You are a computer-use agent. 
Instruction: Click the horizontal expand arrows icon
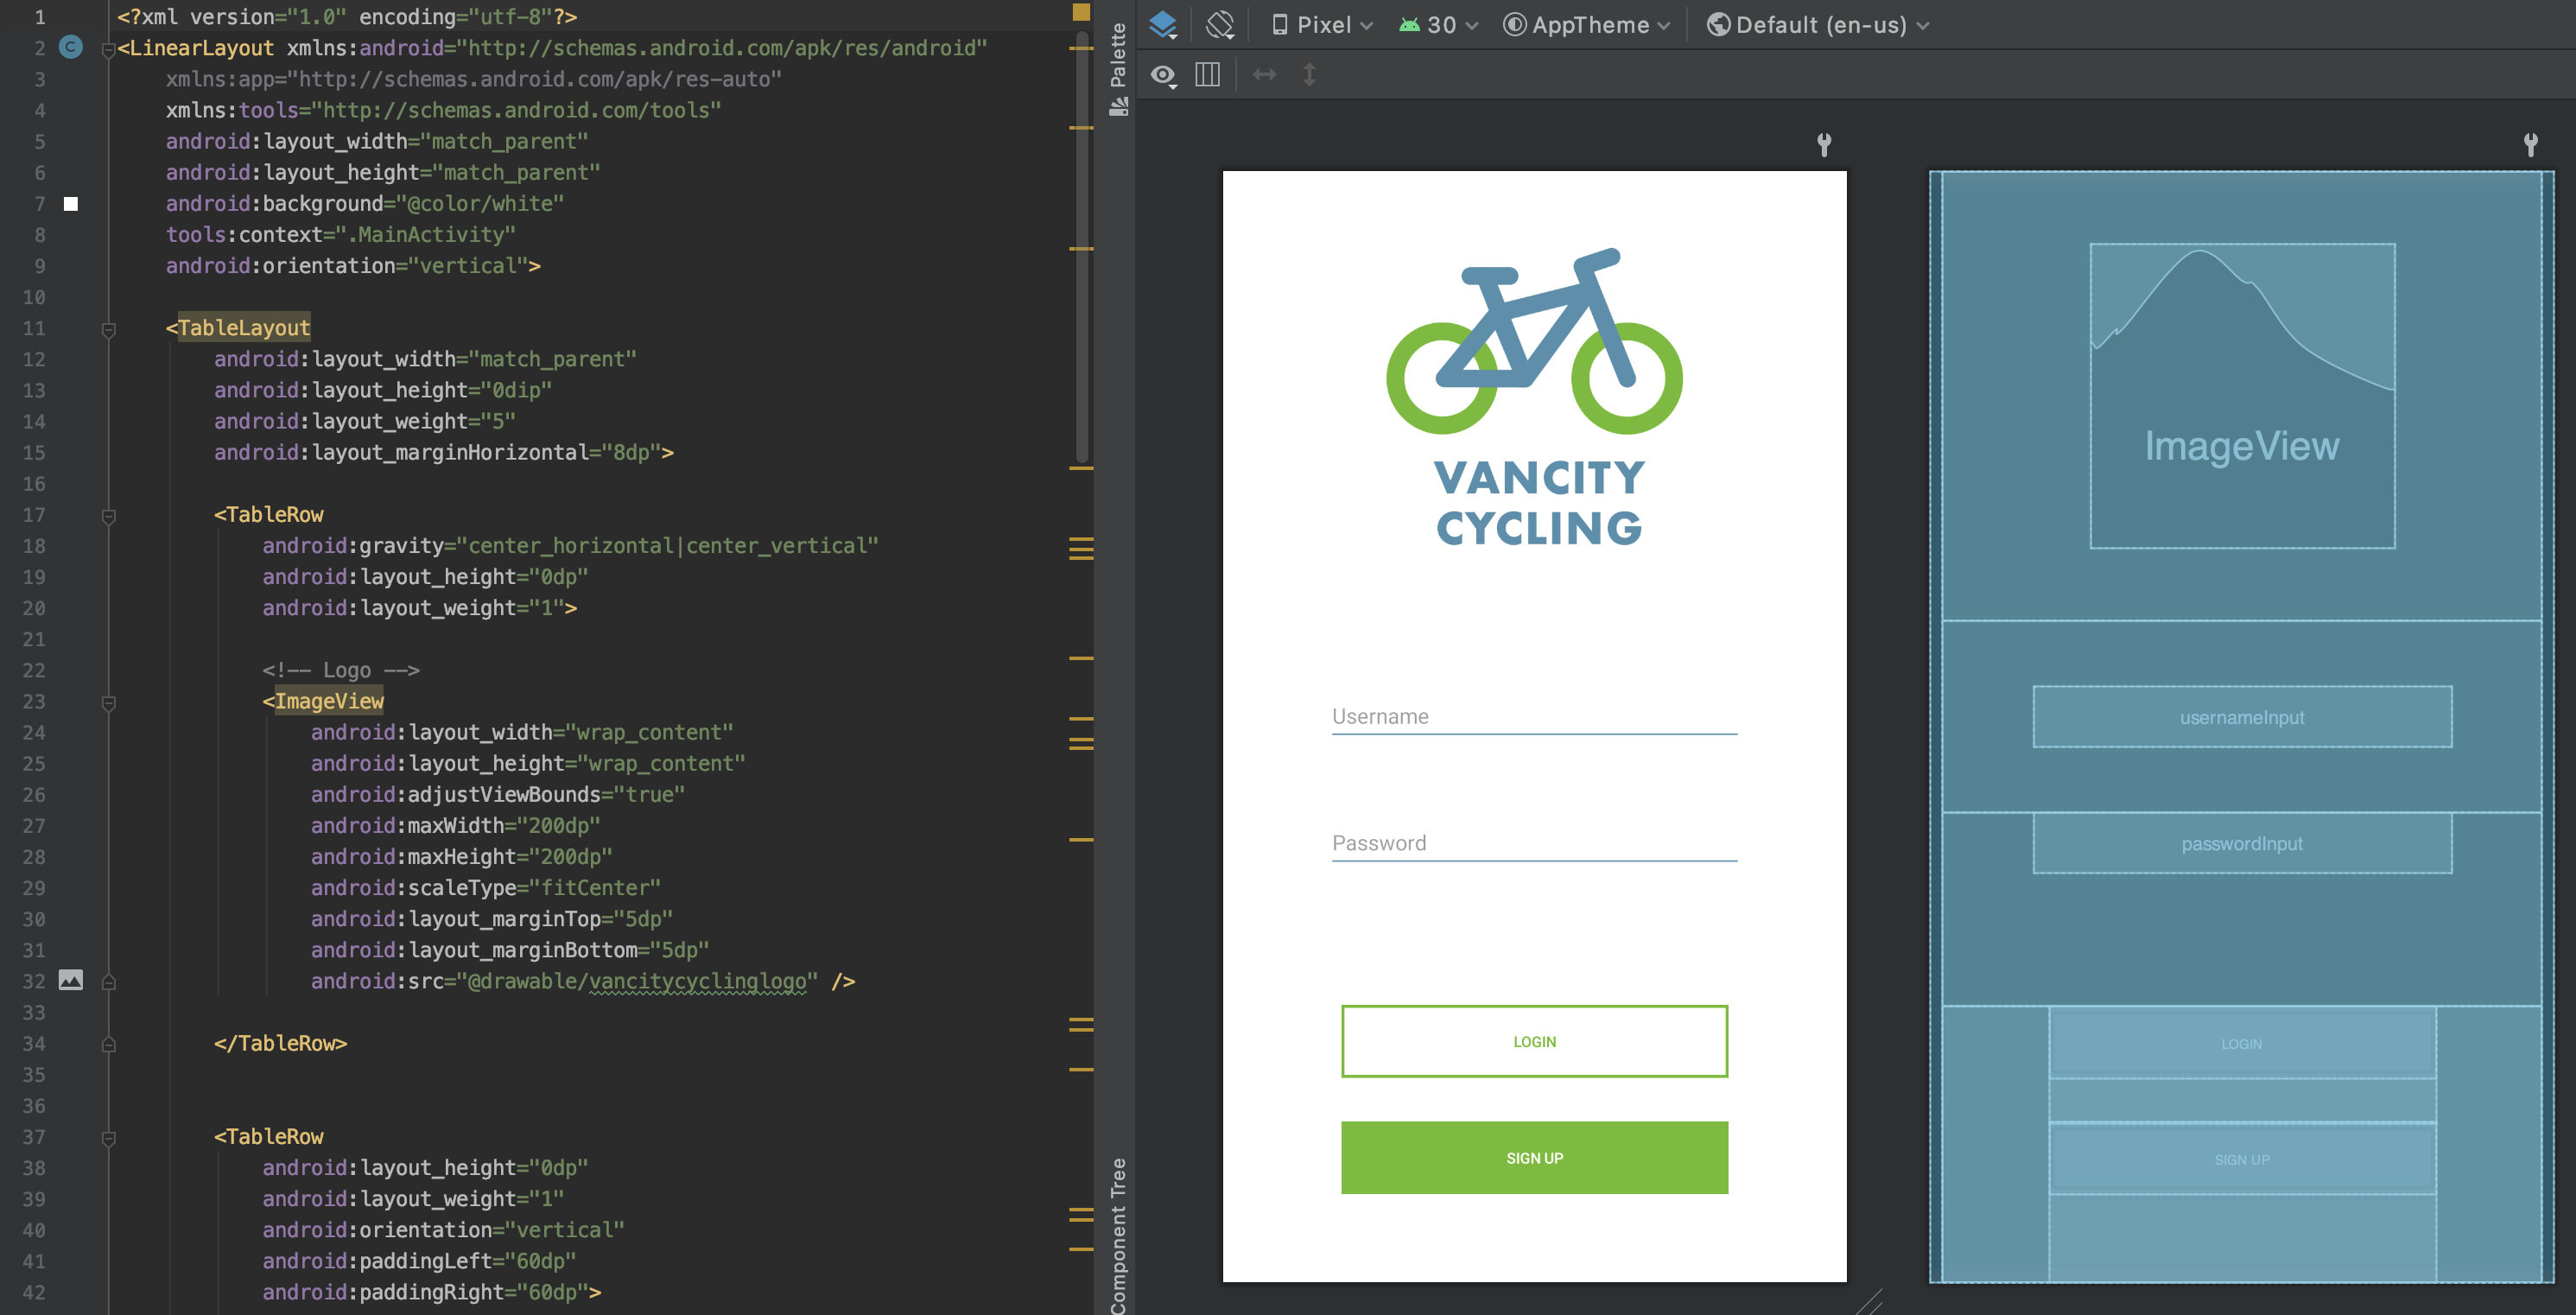(1264, 75)
